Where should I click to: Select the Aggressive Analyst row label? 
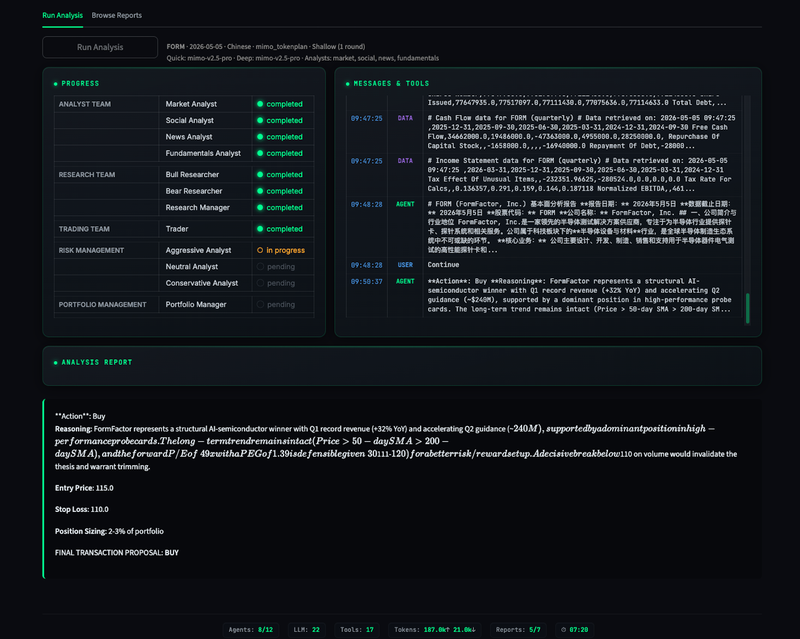[x=198, y=250]
